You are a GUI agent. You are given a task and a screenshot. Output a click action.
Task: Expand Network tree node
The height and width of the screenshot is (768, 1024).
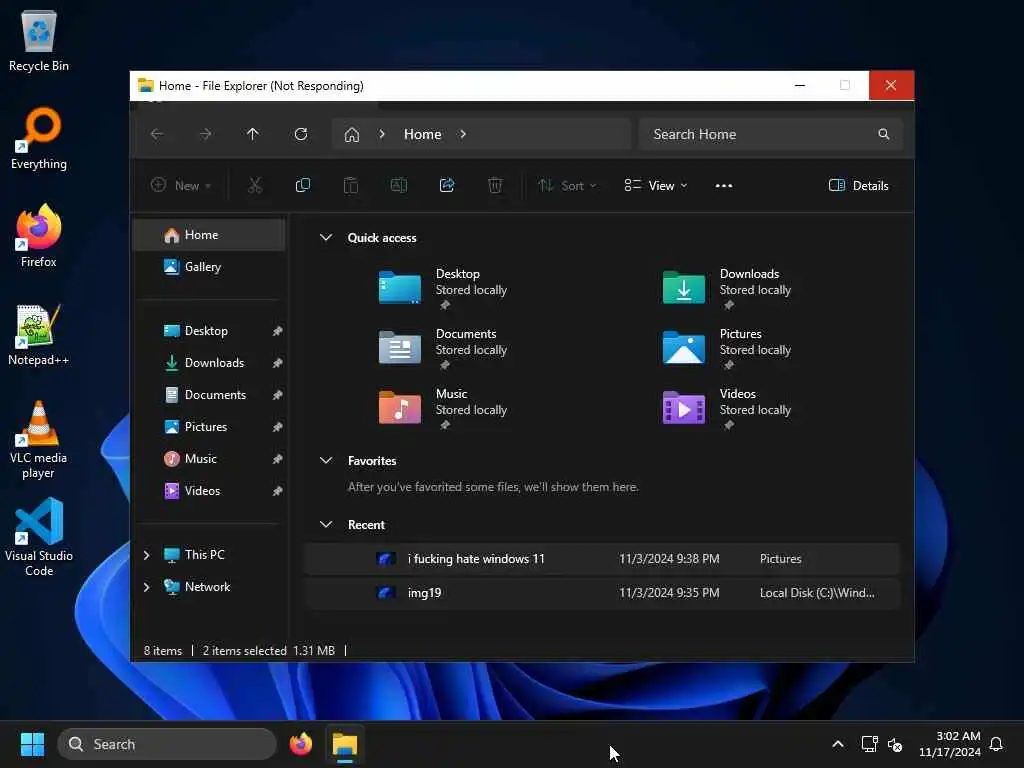pyautogui.click(x=147, y=587)
